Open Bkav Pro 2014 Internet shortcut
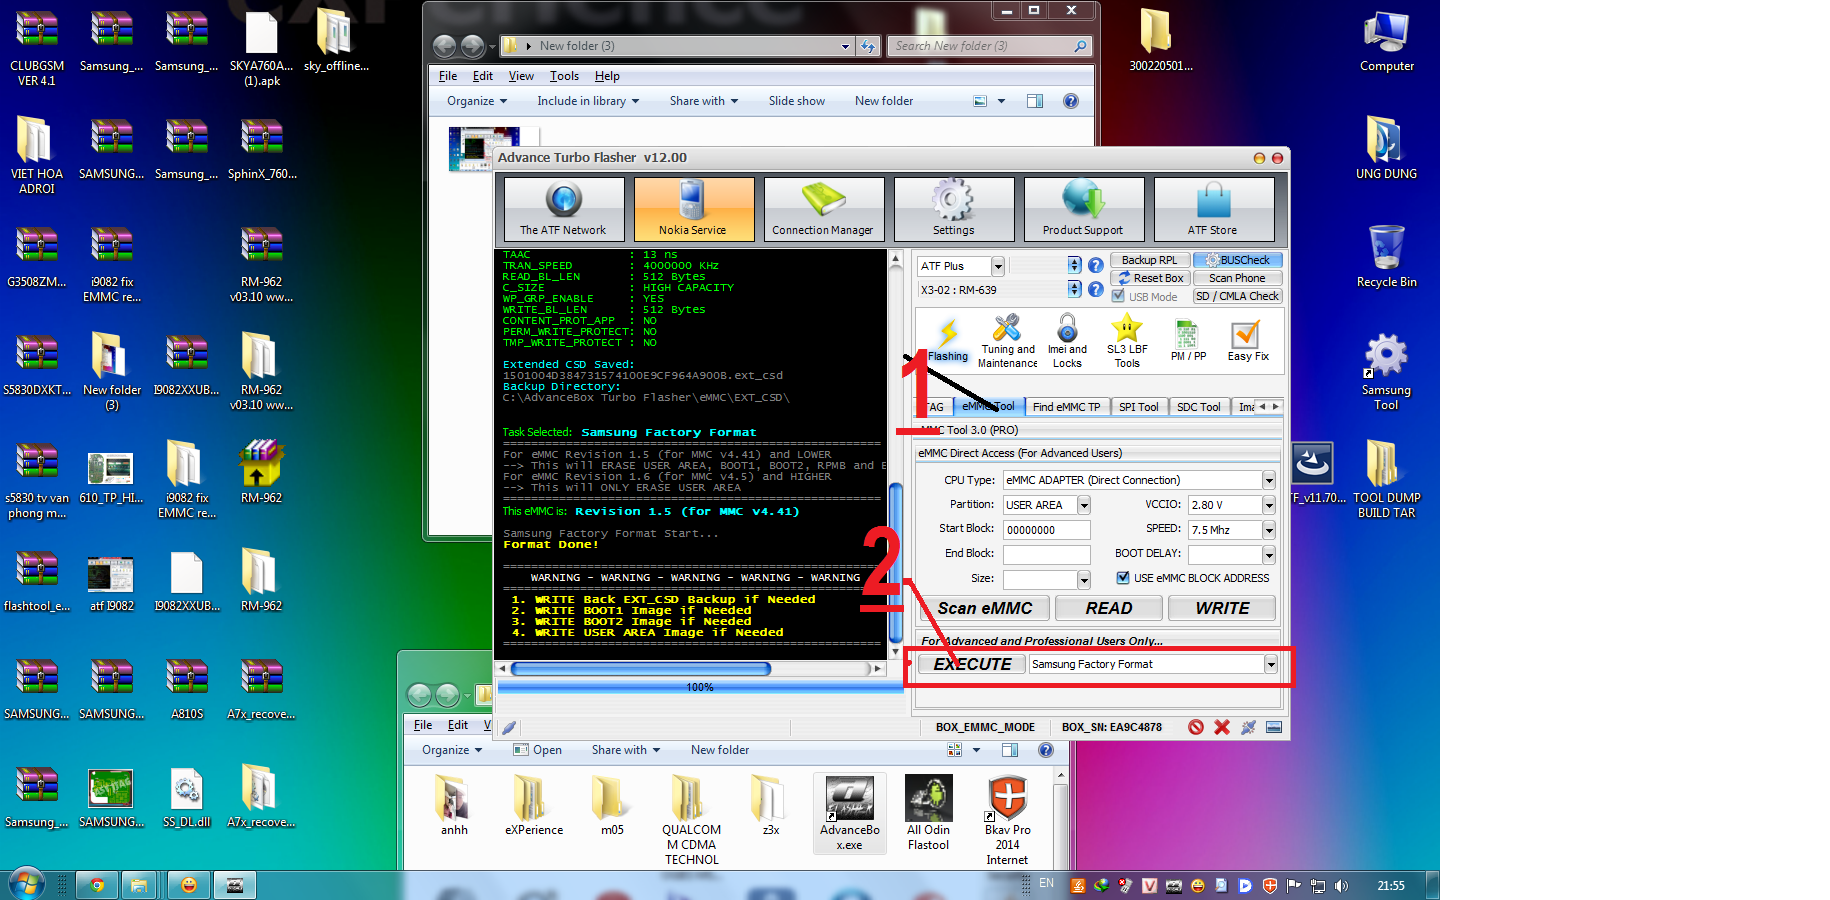The width and height of the screenshot is (1830, 900). point(1008,820)
